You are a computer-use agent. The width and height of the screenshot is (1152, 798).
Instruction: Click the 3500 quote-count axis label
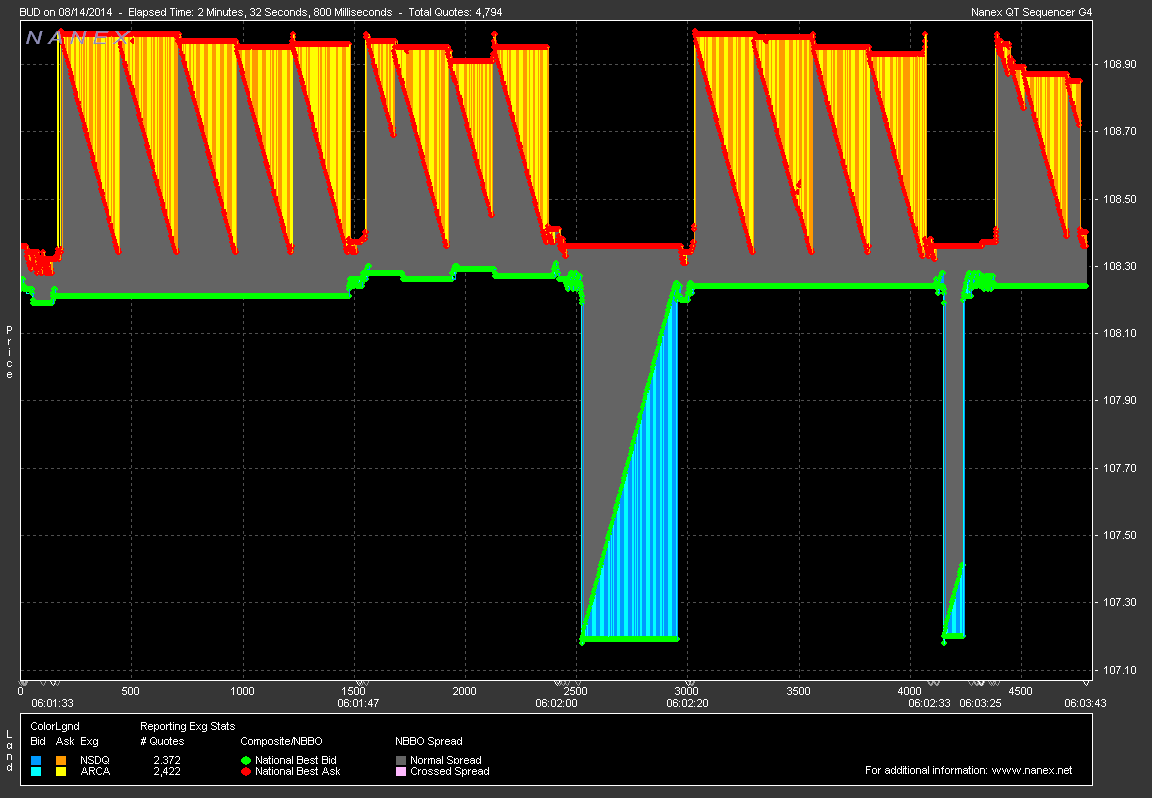pos(799,691)
